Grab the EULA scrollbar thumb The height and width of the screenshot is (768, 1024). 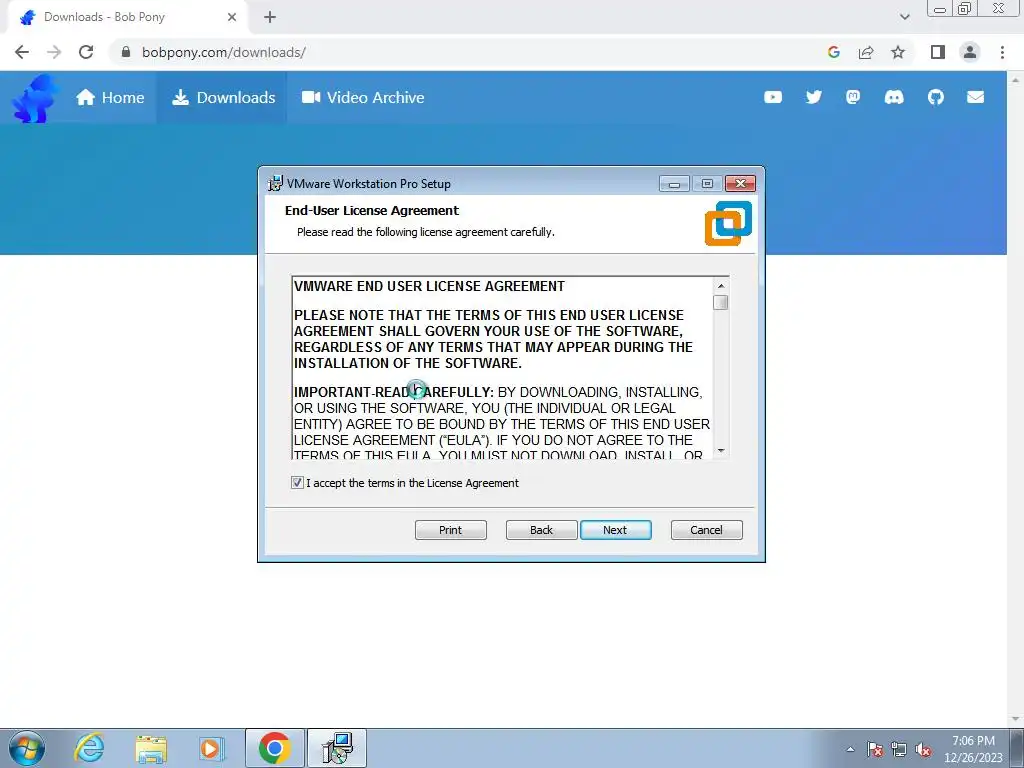click(x=720, y=302)
